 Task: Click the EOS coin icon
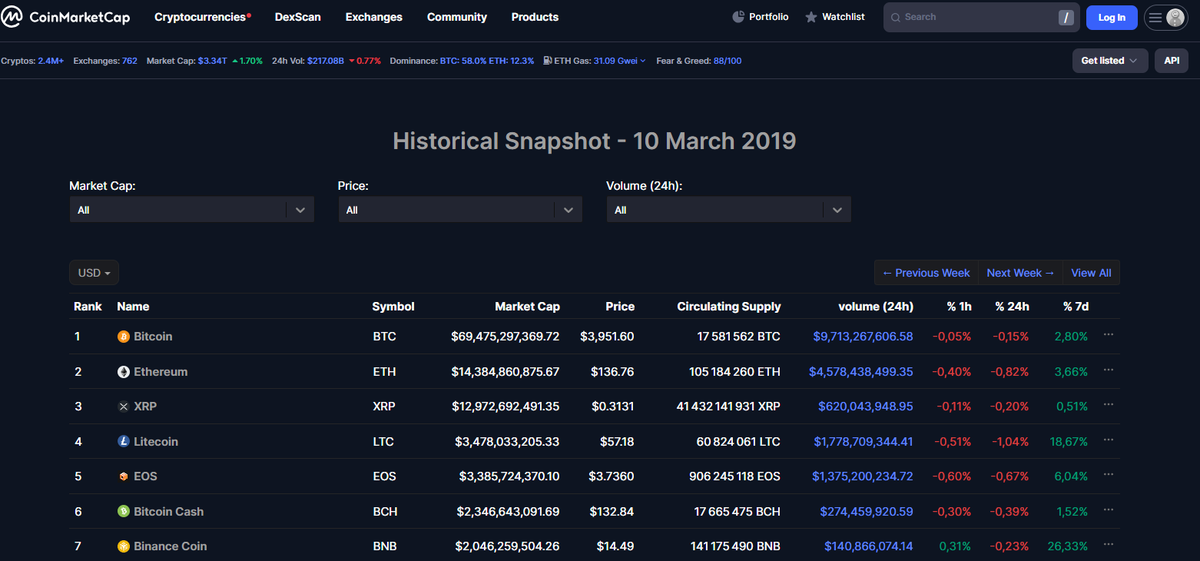pyautogui.click(x=124, y=477)
